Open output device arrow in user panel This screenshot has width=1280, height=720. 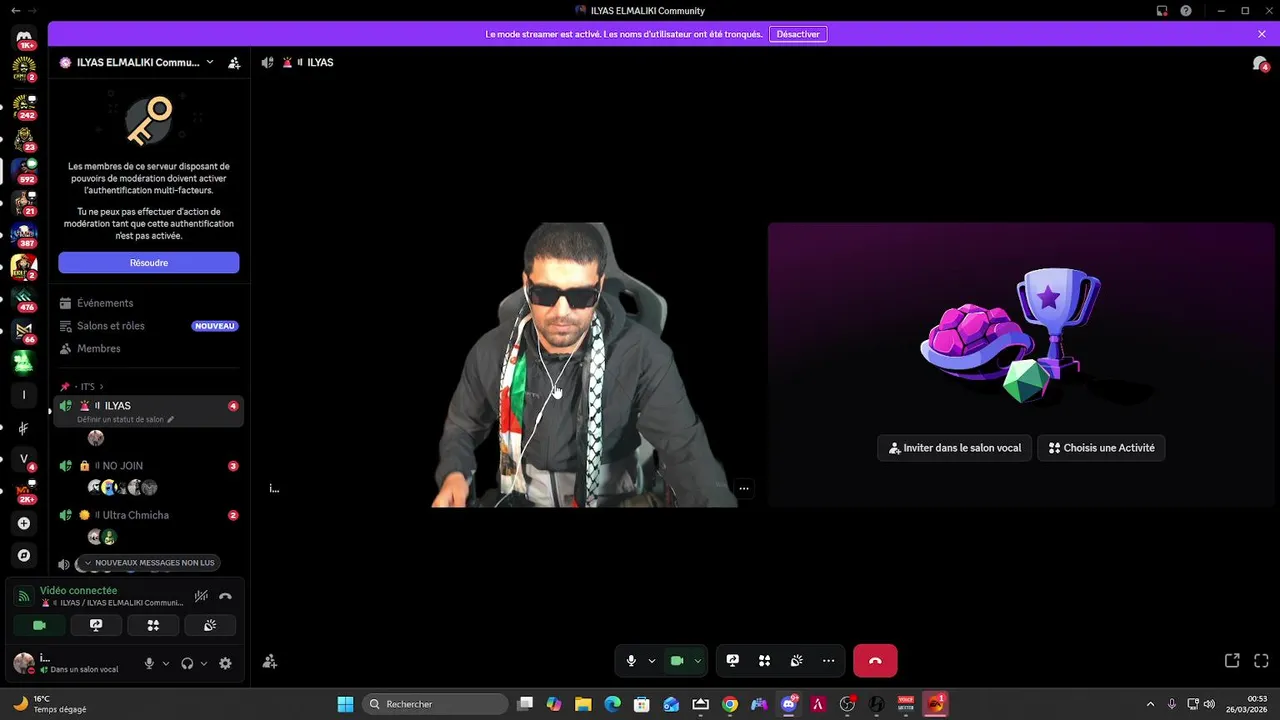[x=204, y=663]
